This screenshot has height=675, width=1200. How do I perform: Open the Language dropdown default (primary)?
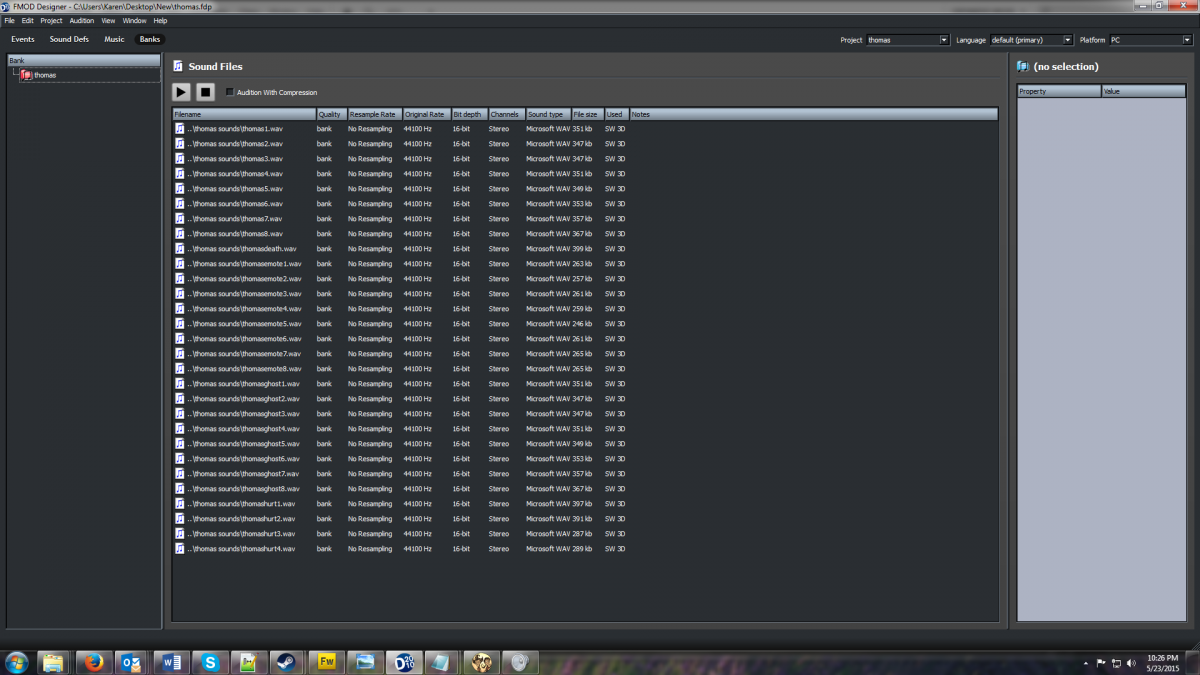pyautogui.click(x=1031, y=40)
